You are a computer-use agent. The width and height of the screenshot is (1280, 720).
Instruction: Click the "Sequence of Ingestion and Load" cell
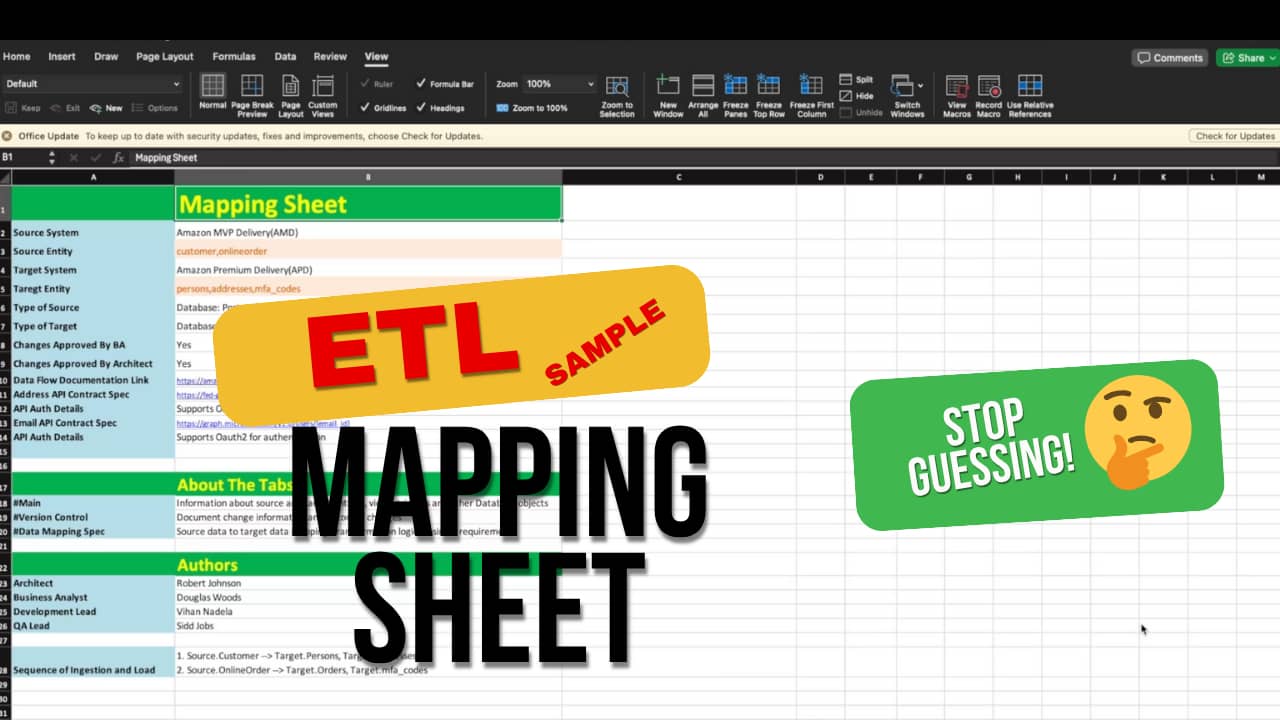[93, 662]
